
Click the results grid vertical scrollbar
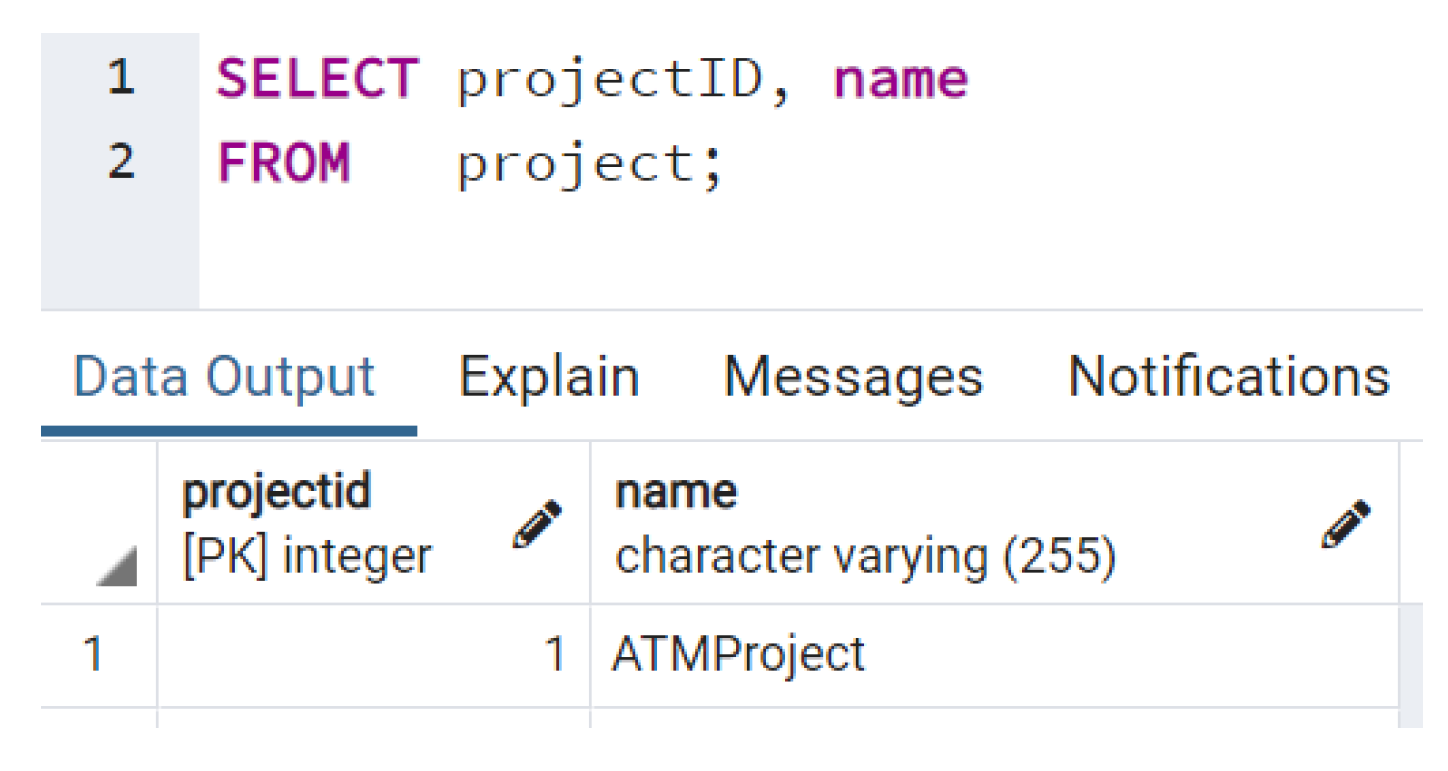[x=1410, y=665]
